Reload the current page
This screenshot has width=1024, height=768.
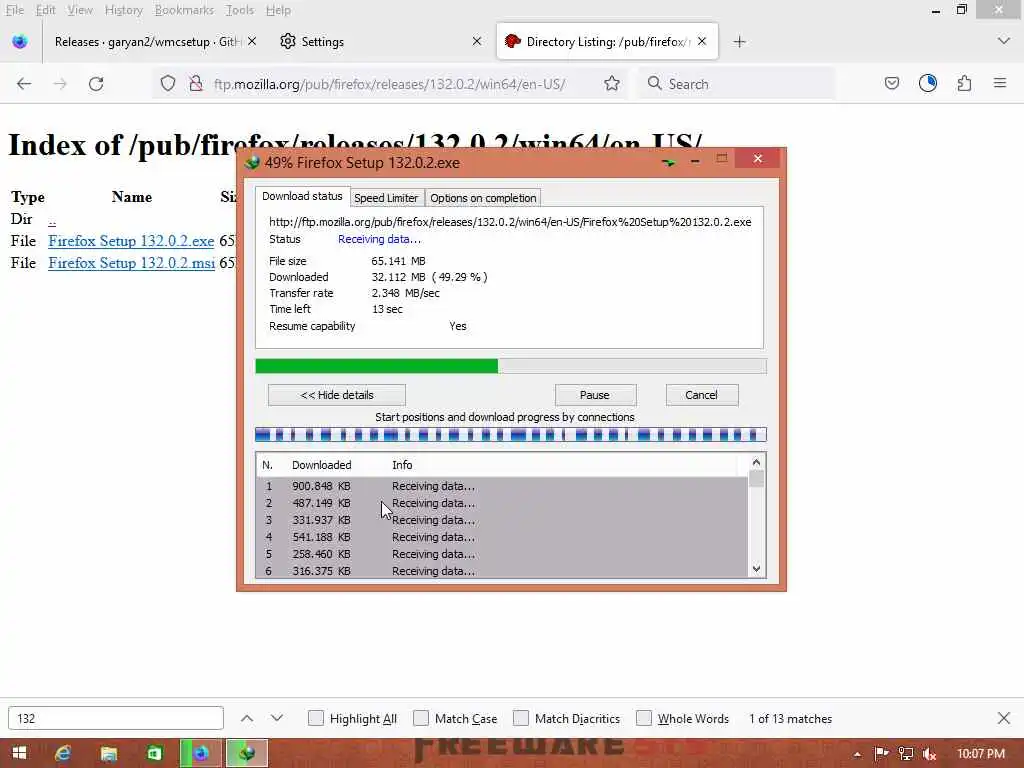click(x=96, y=84)
